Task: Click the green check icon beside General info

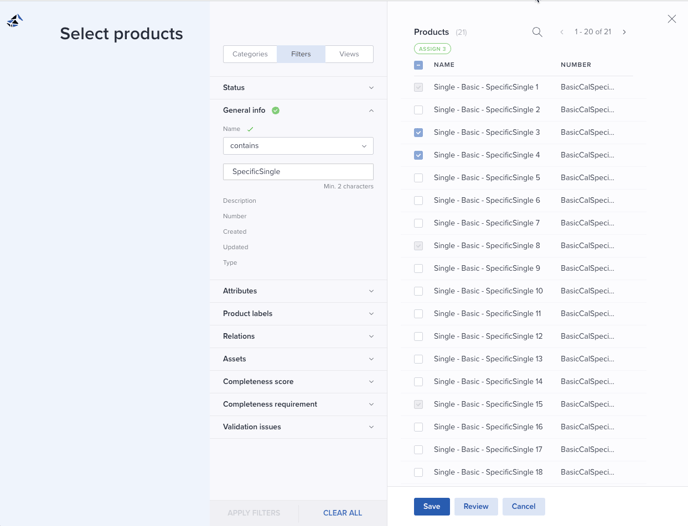Action: click(276, 110)
